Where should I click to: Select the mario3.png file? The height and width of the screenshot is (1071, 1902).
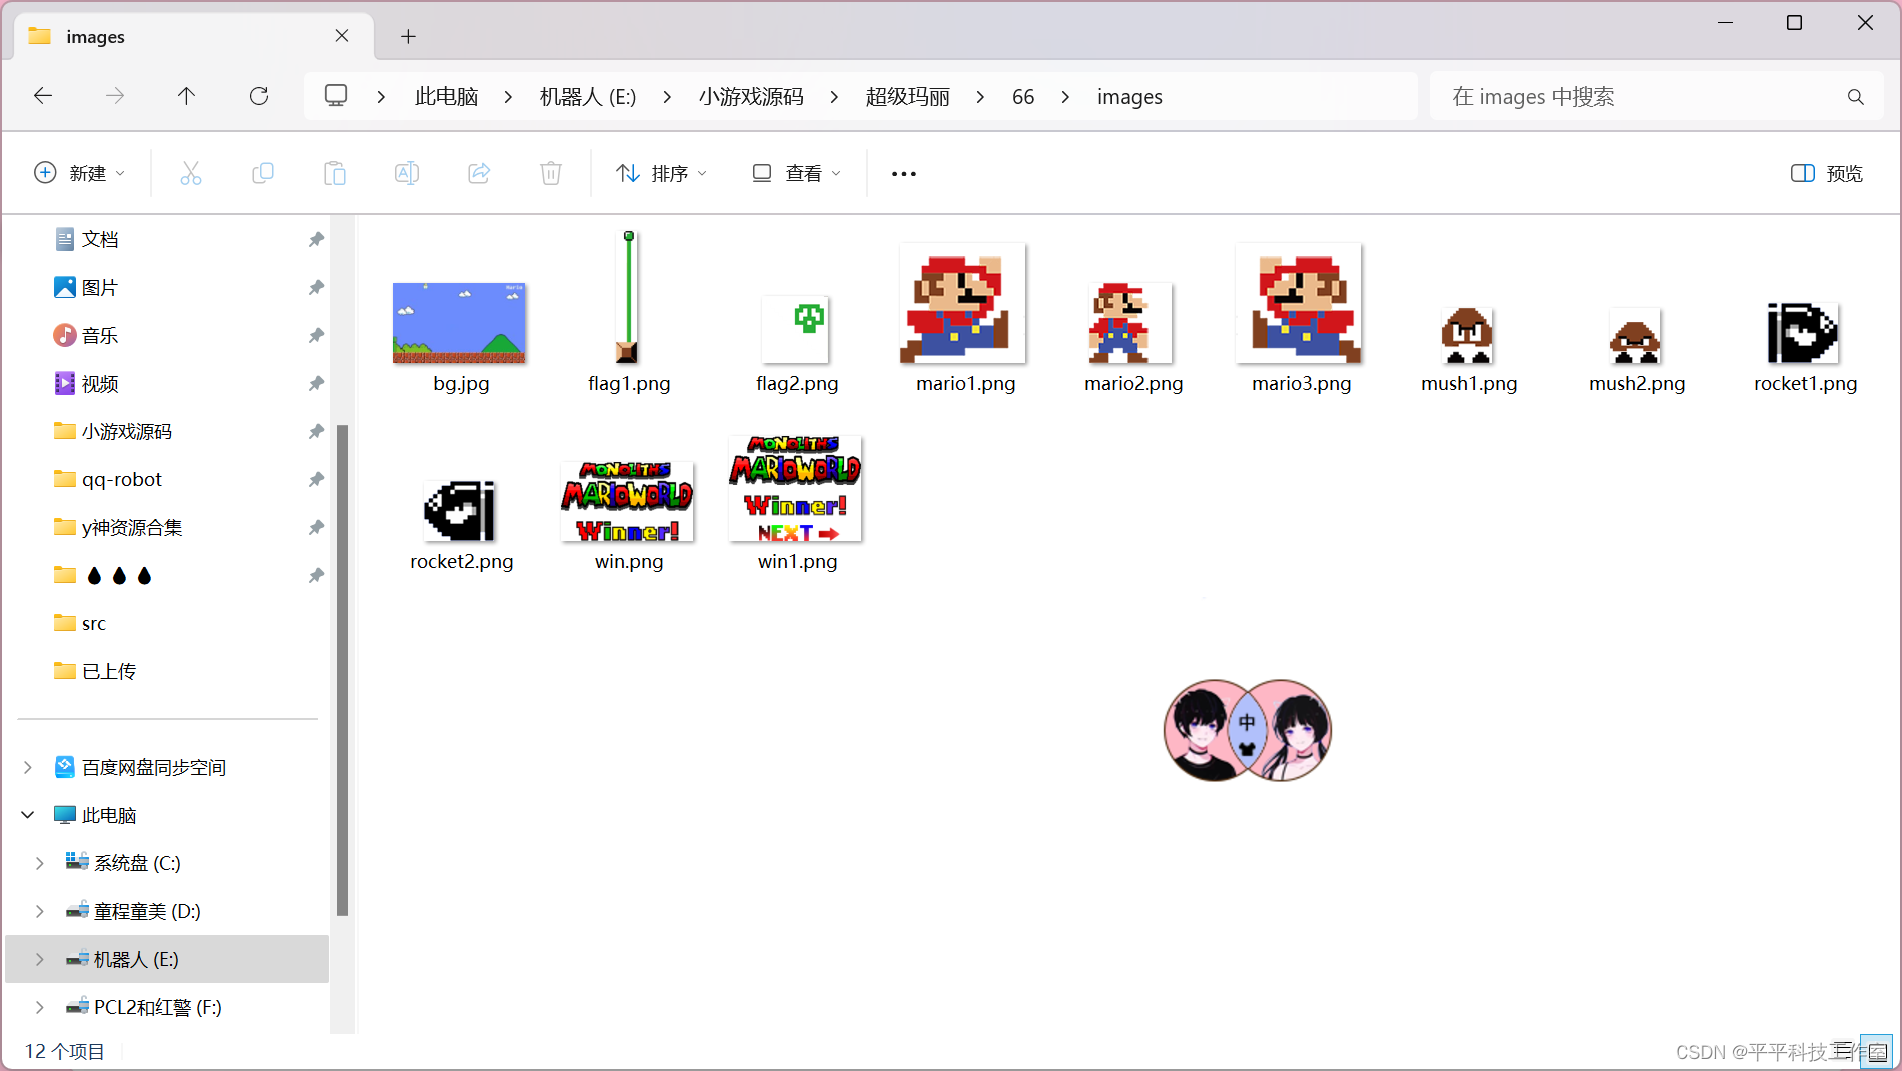1301,318
